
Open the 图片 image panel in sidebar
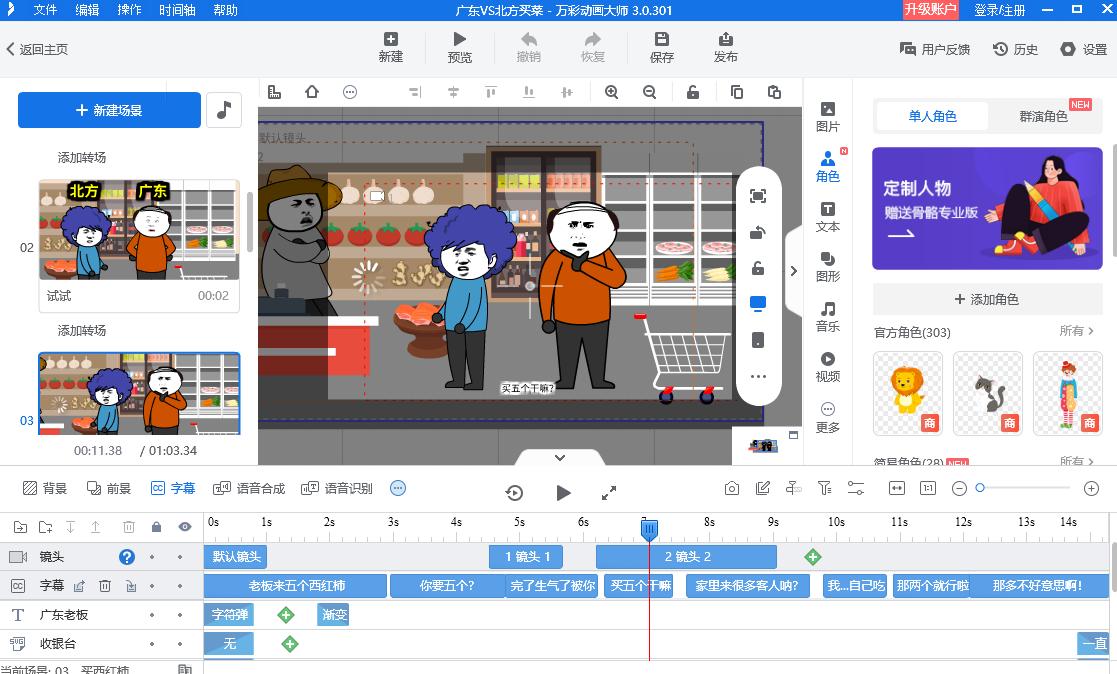pyautogui.click(x=828, y=116)
